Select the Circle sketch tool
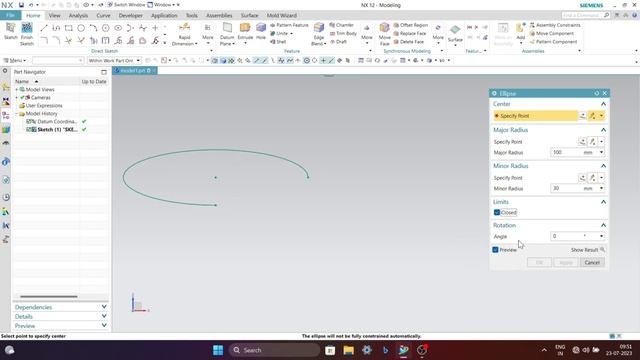This screenshot has height=360, width=640. [x=81, y=28]
